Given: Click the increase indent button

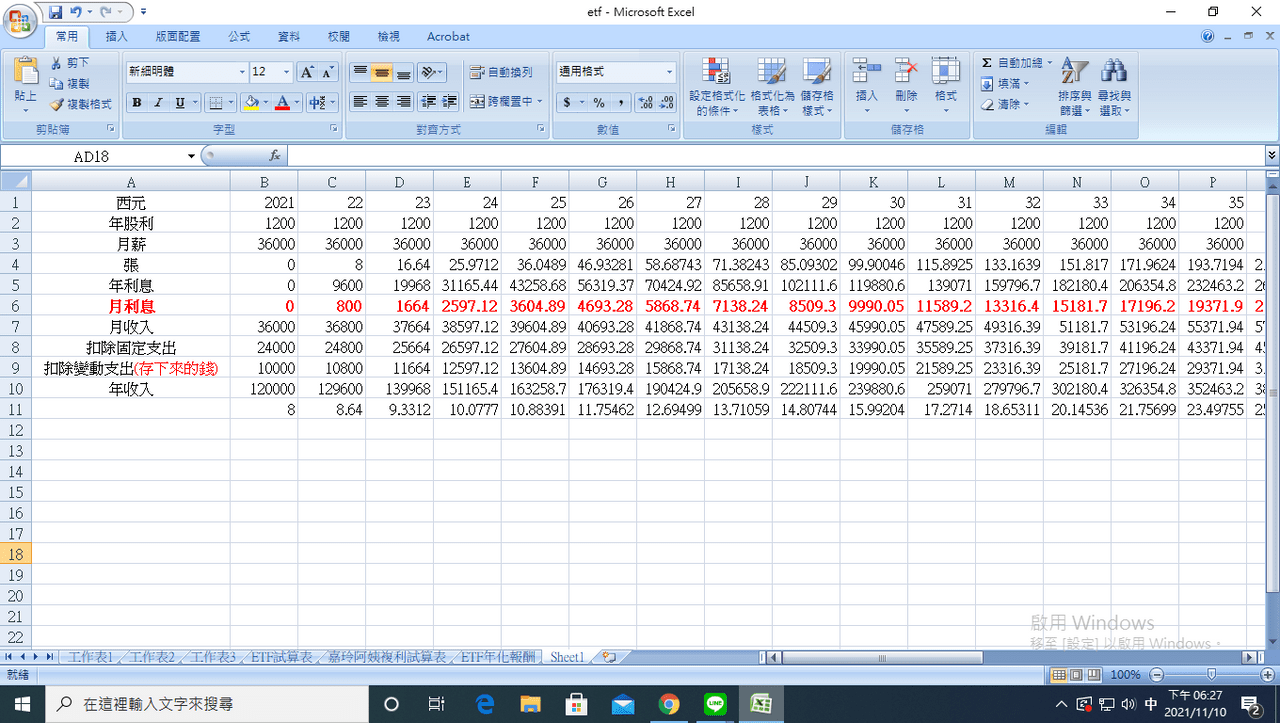Looking at the screenshot, I should (x=450, y=102).
